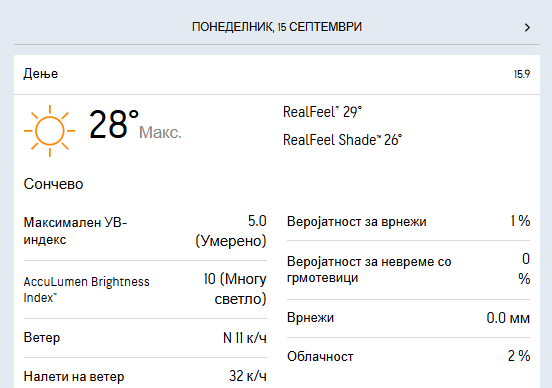Click the N 11 к/ч wind value
Screen dimensions: 552x388
[x=245, y=338]
